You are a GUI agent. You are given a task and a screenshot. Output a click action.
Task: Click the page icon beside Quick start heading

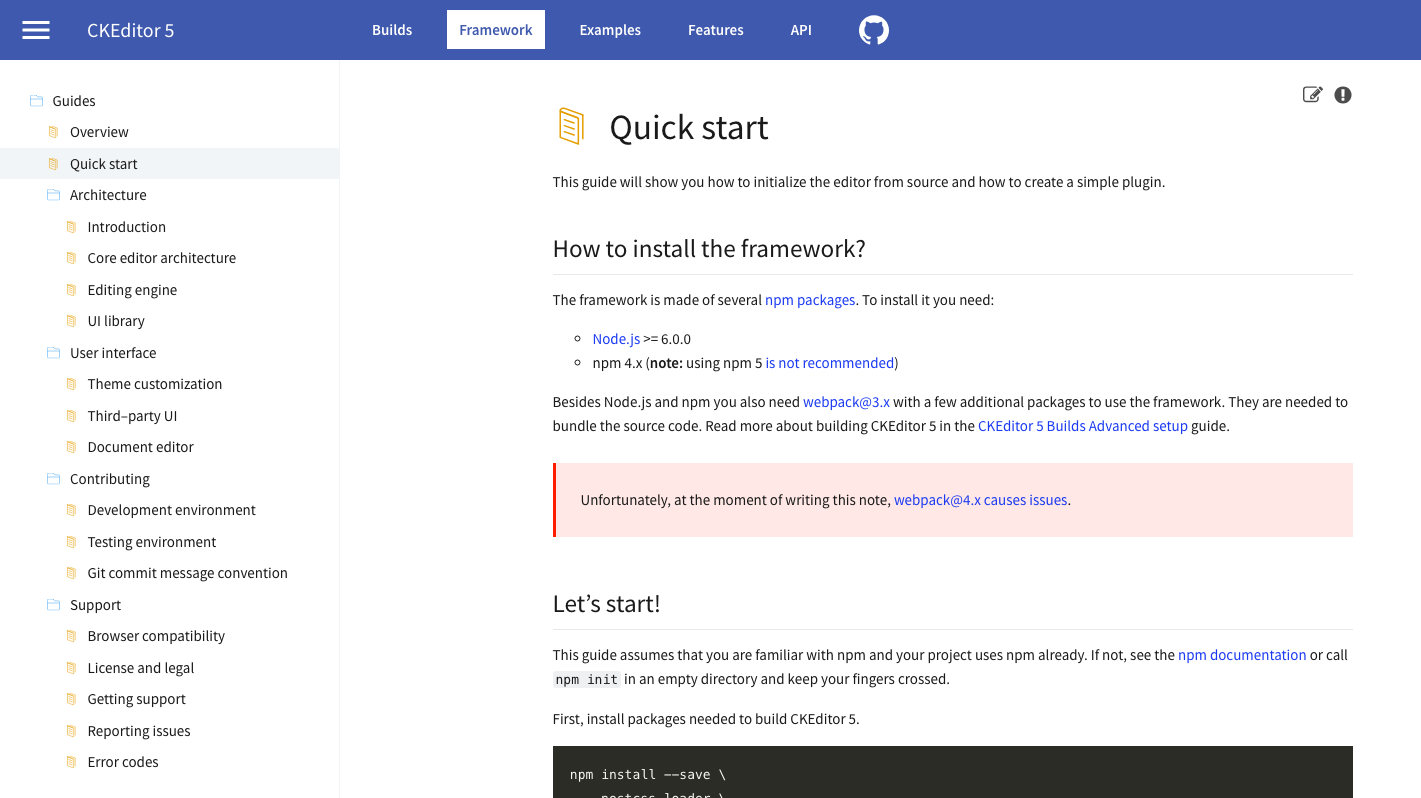(x=571, y=126)
